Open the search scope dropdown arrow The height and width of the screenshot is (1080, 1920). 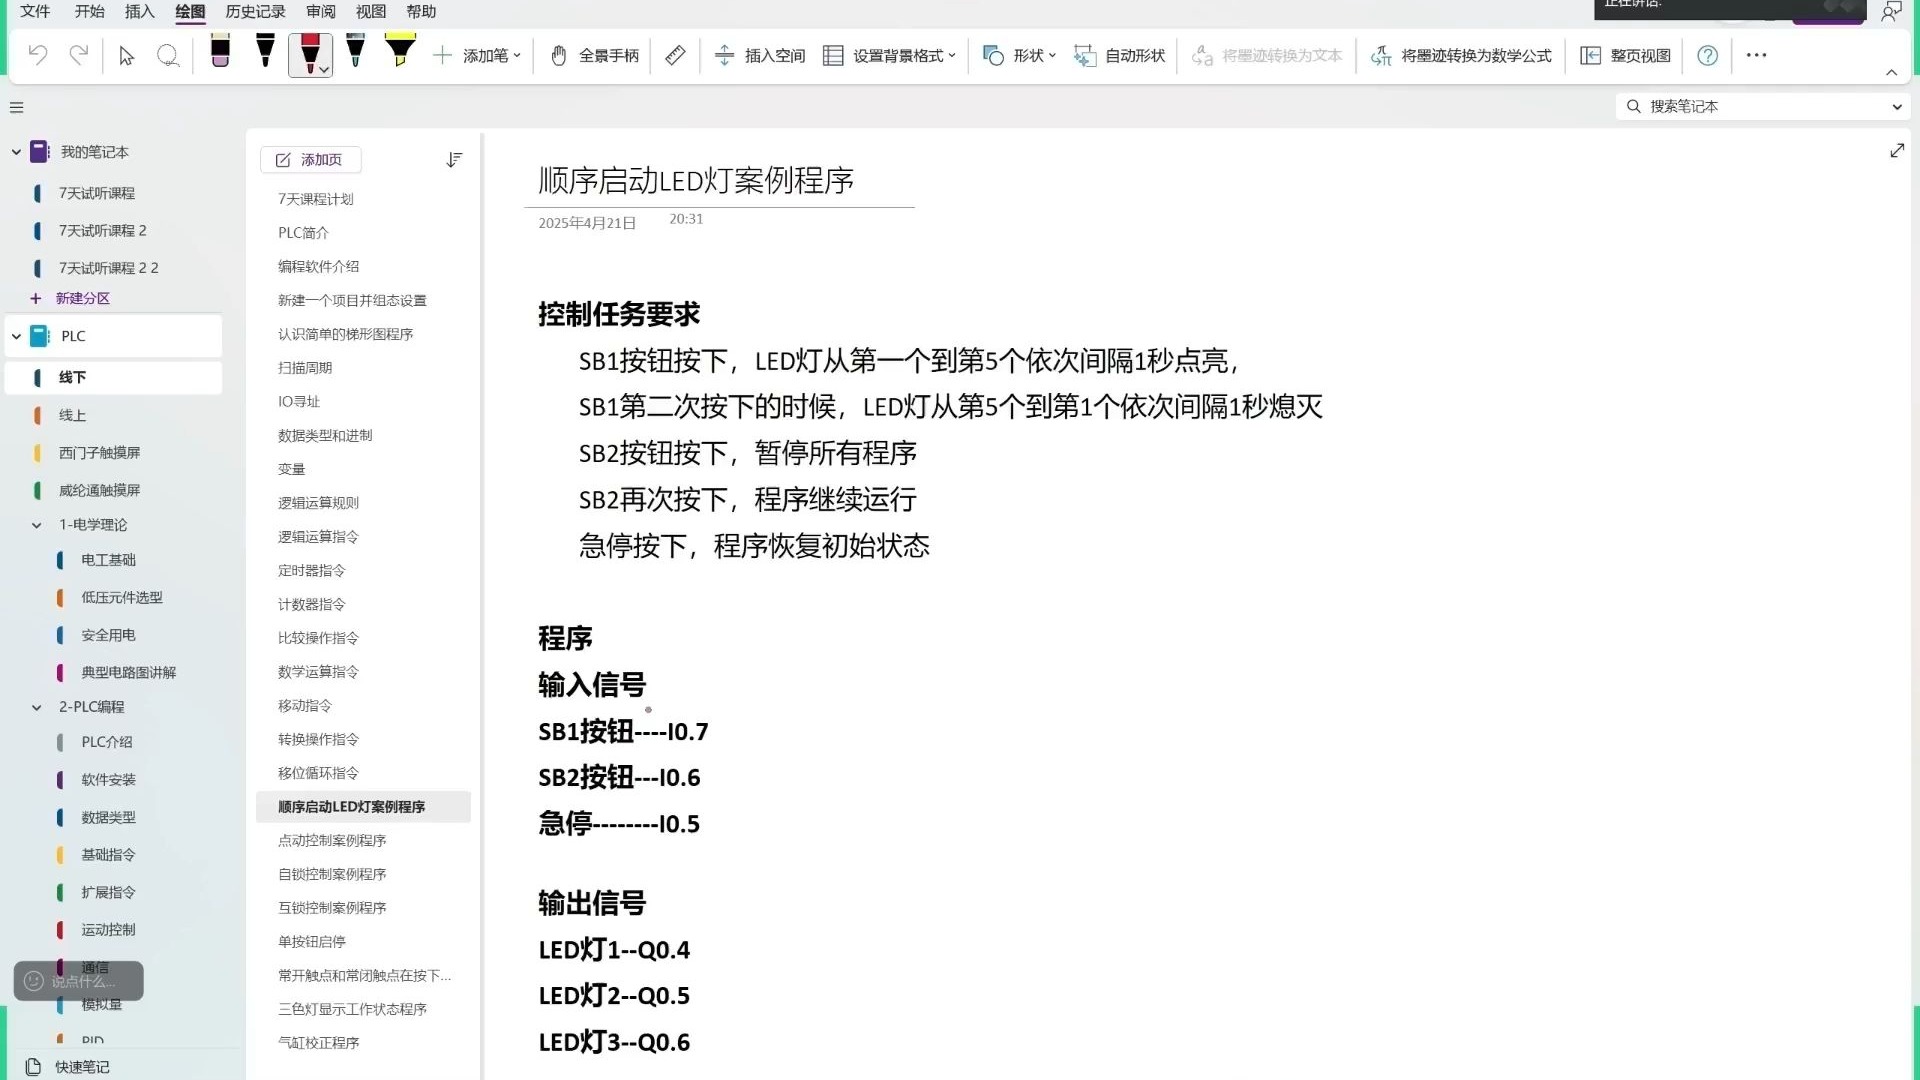click(1897, 107)
